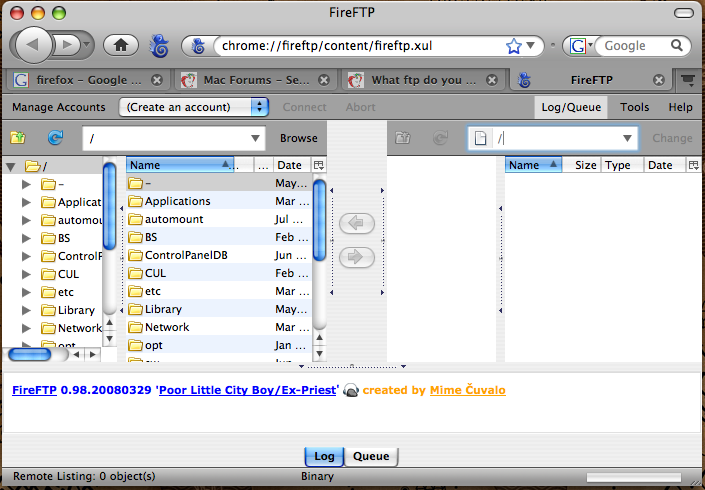Click the URL address field

click(x=360, y=46)
